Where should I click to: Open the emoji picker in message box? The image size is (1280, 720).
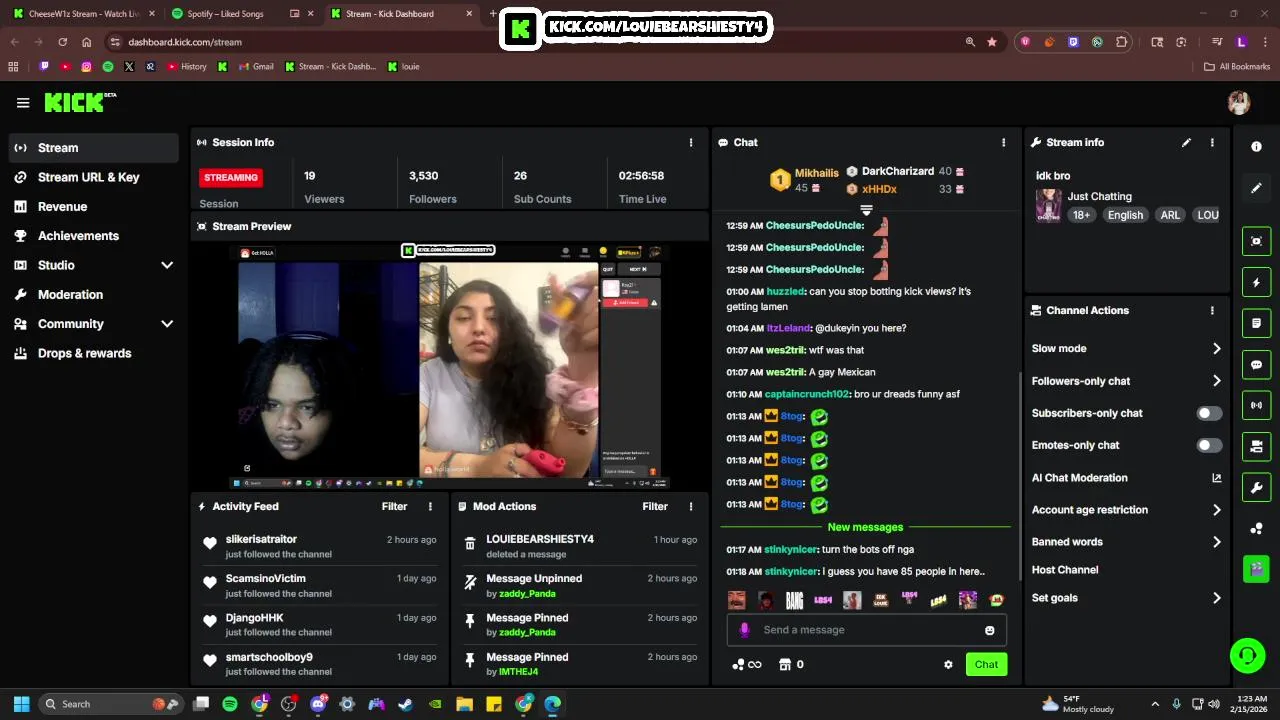990,630
